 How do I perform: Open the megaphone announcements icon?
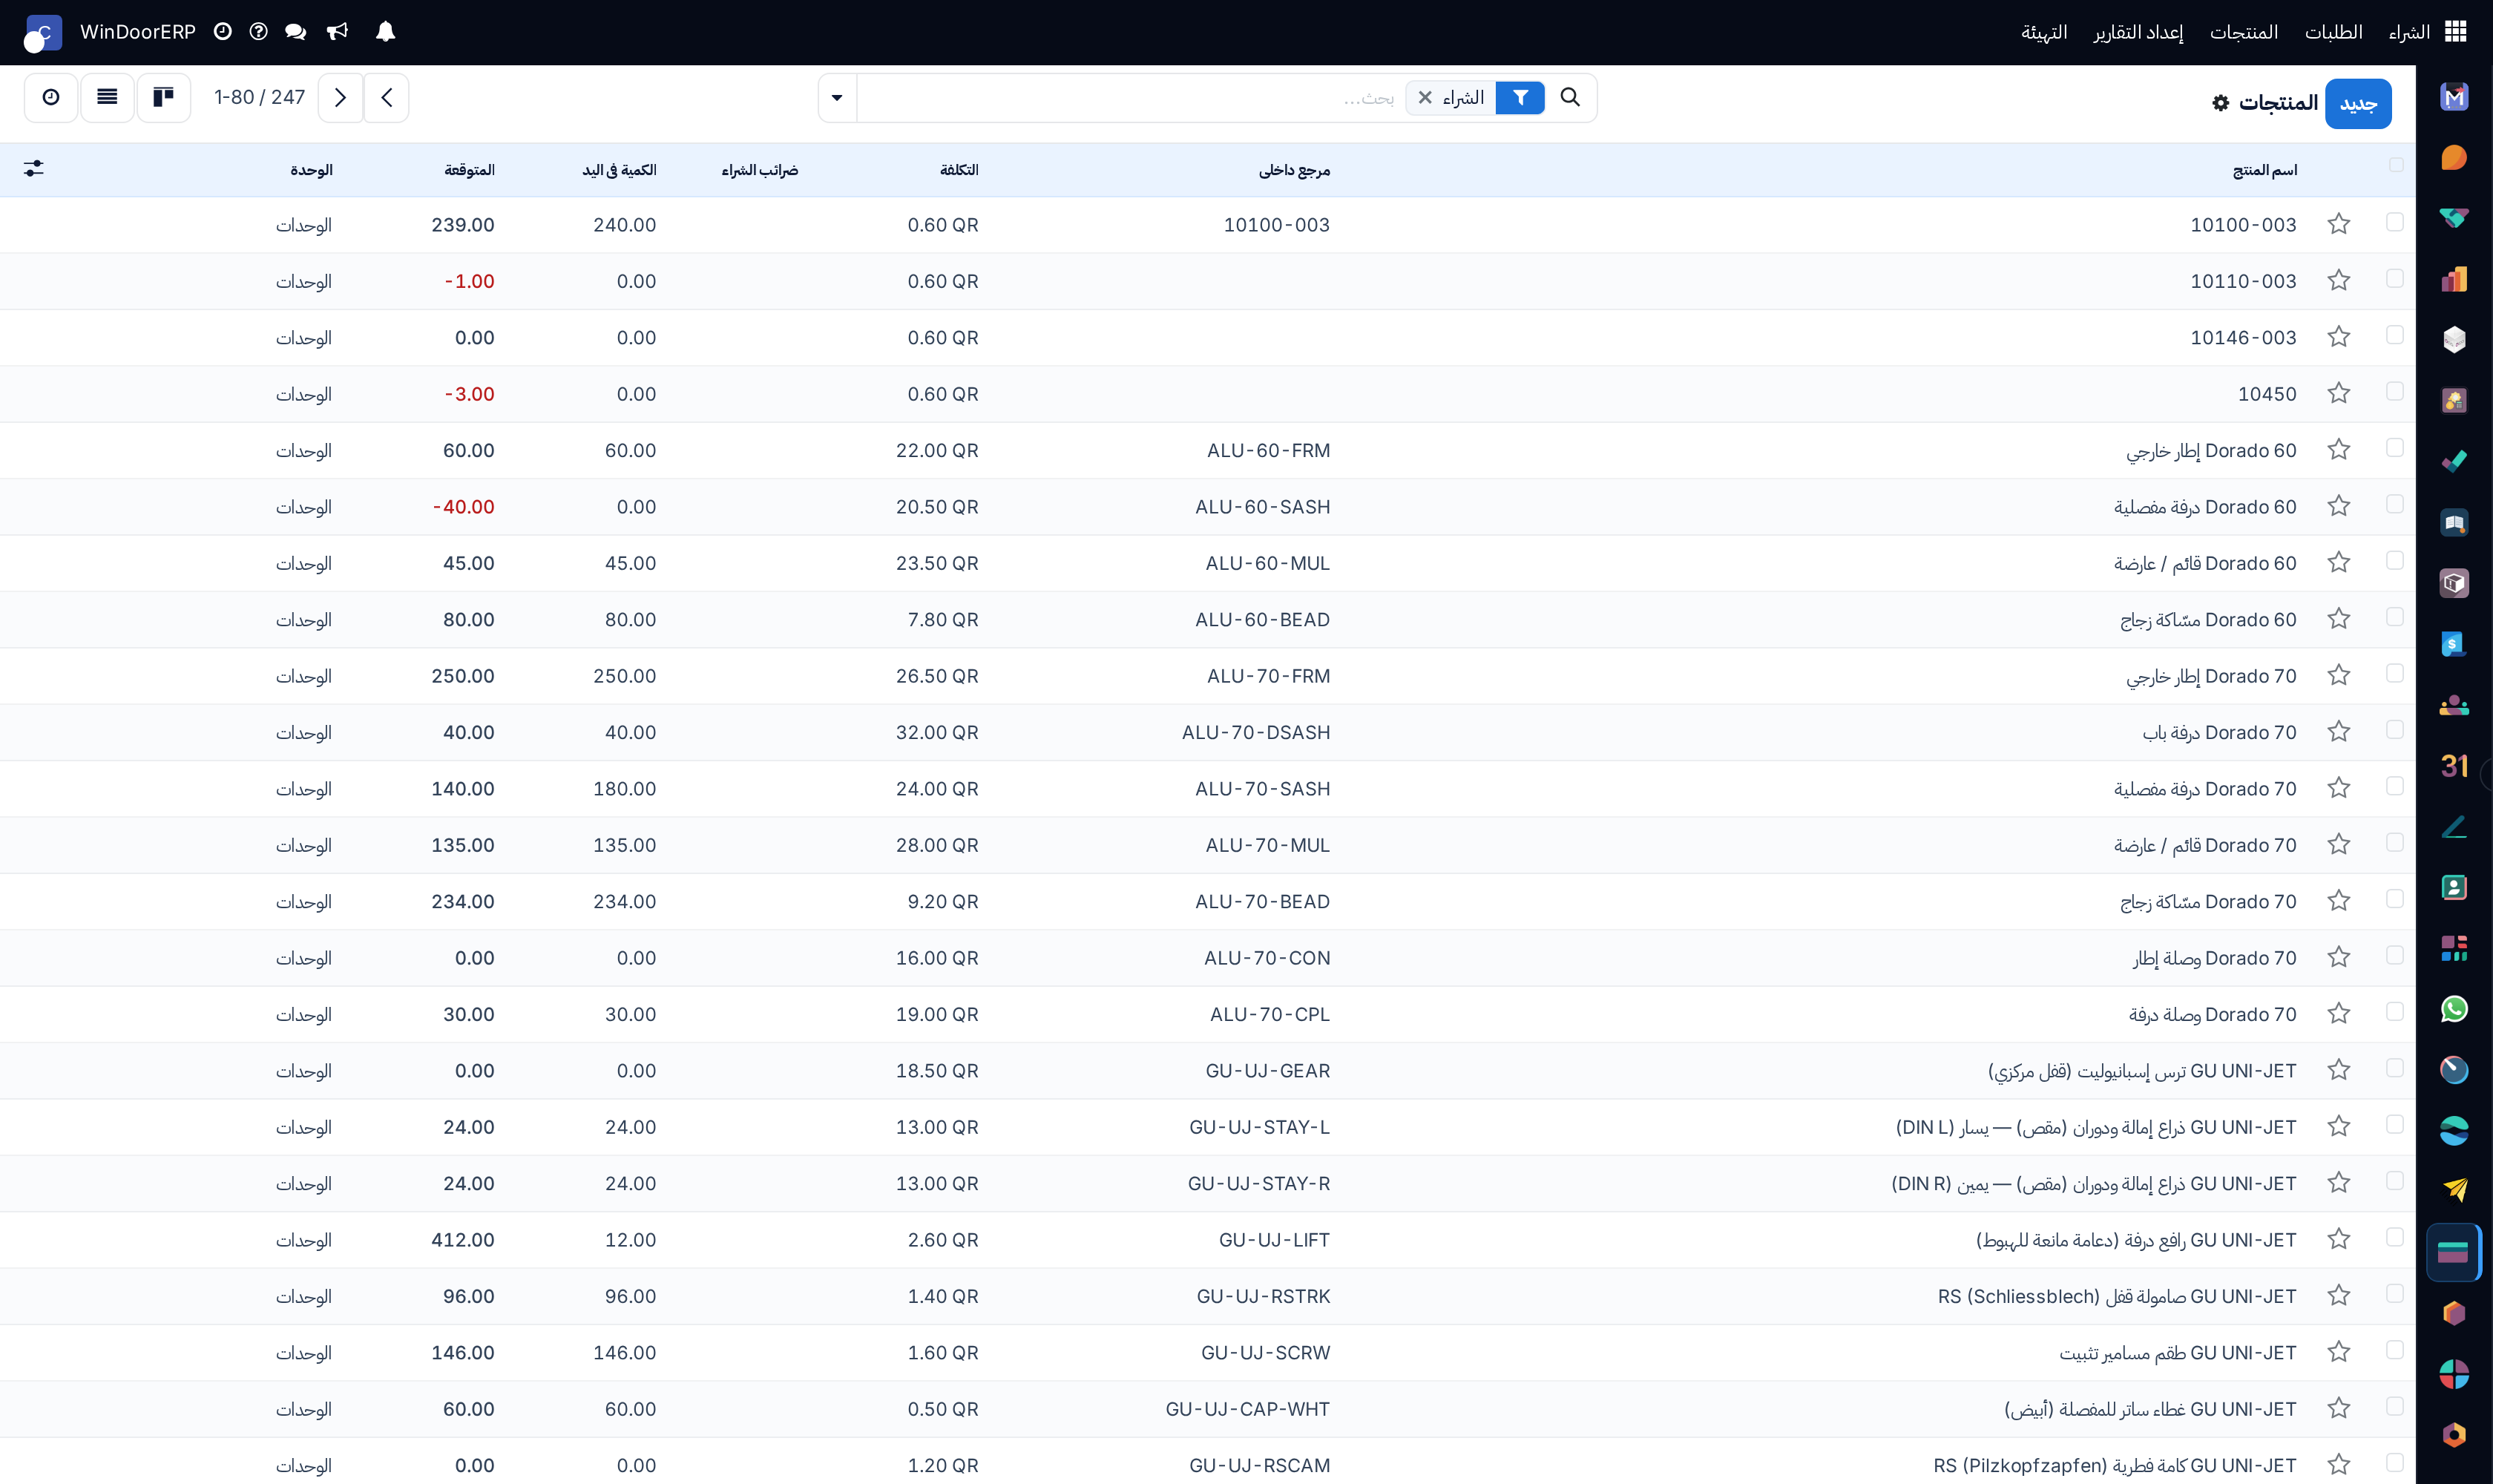click(x=338, y=32)
